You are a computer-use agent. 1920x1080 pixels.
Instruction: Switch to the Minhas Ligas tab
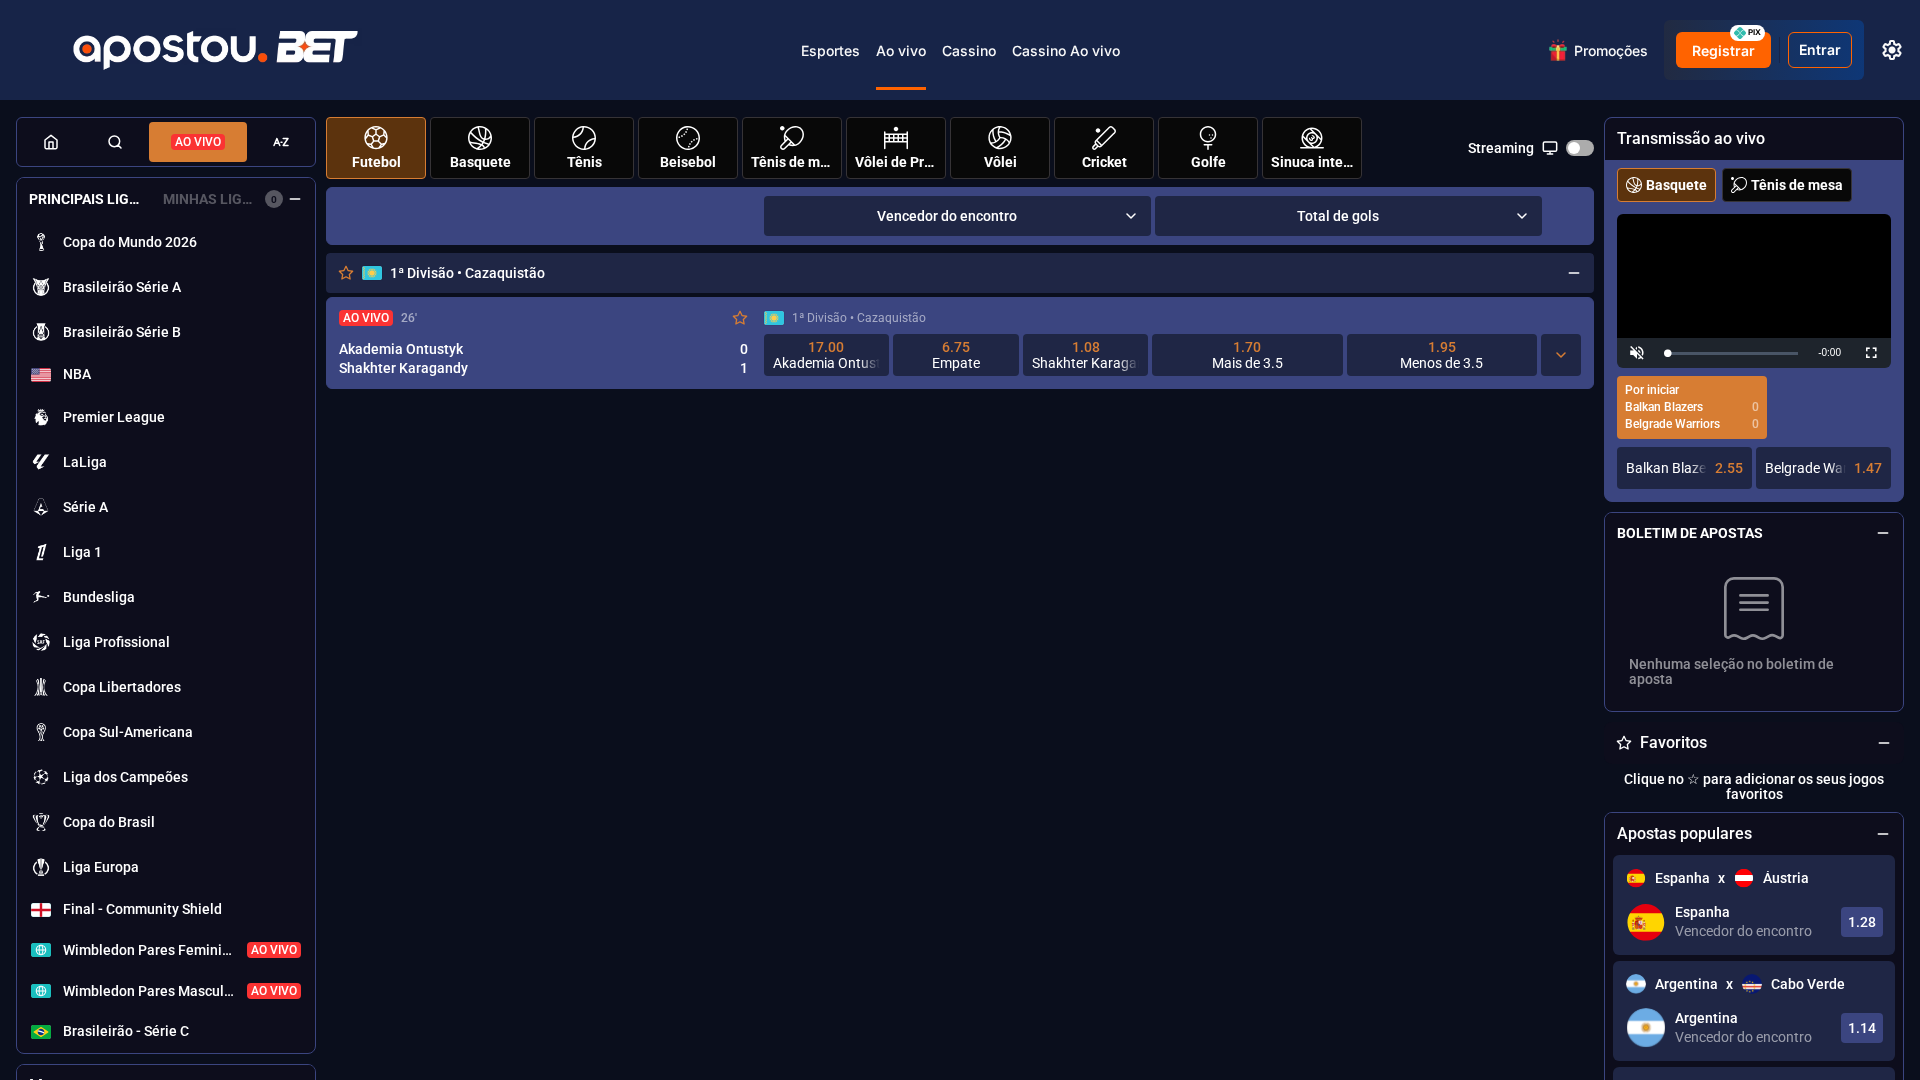pyautogui.click(x=208, y=199)
